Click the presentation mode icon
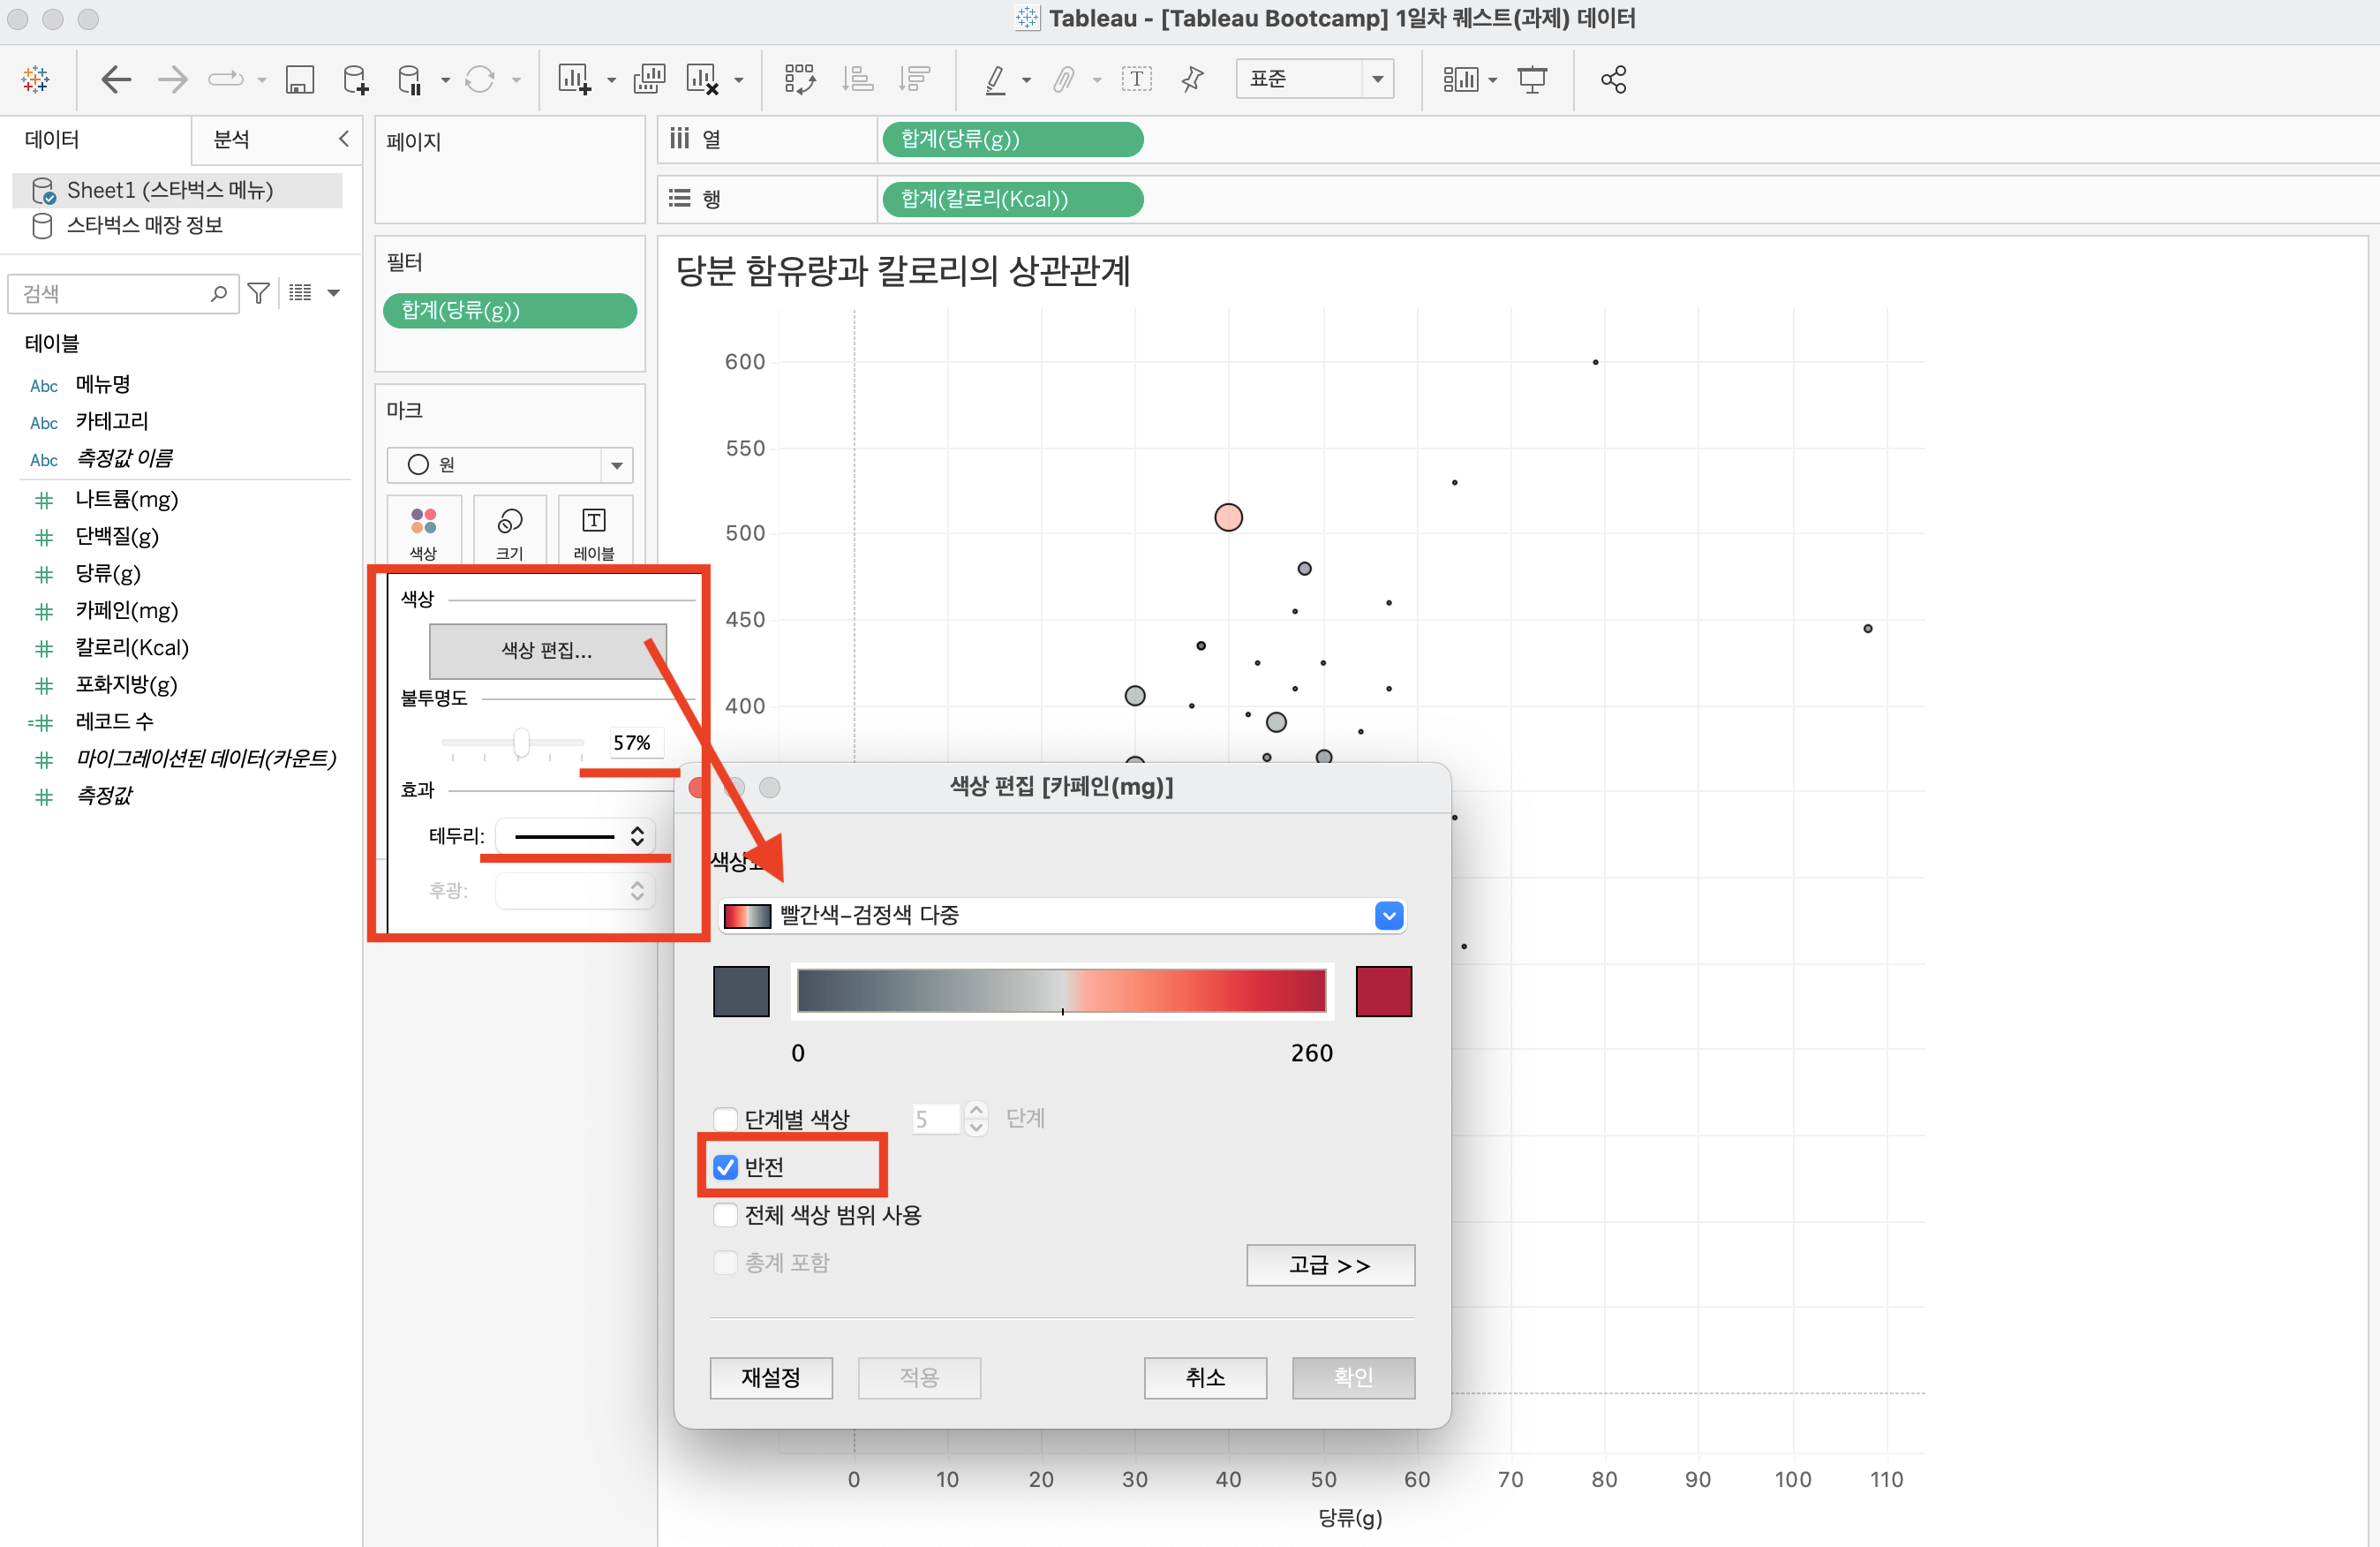This screenshot has height=1547, width=2380. (1531, 79)
